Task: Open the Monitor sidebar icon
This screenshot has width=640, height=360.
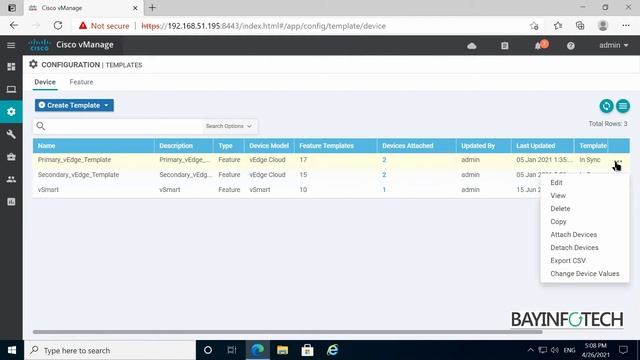Action: (11, 89)
